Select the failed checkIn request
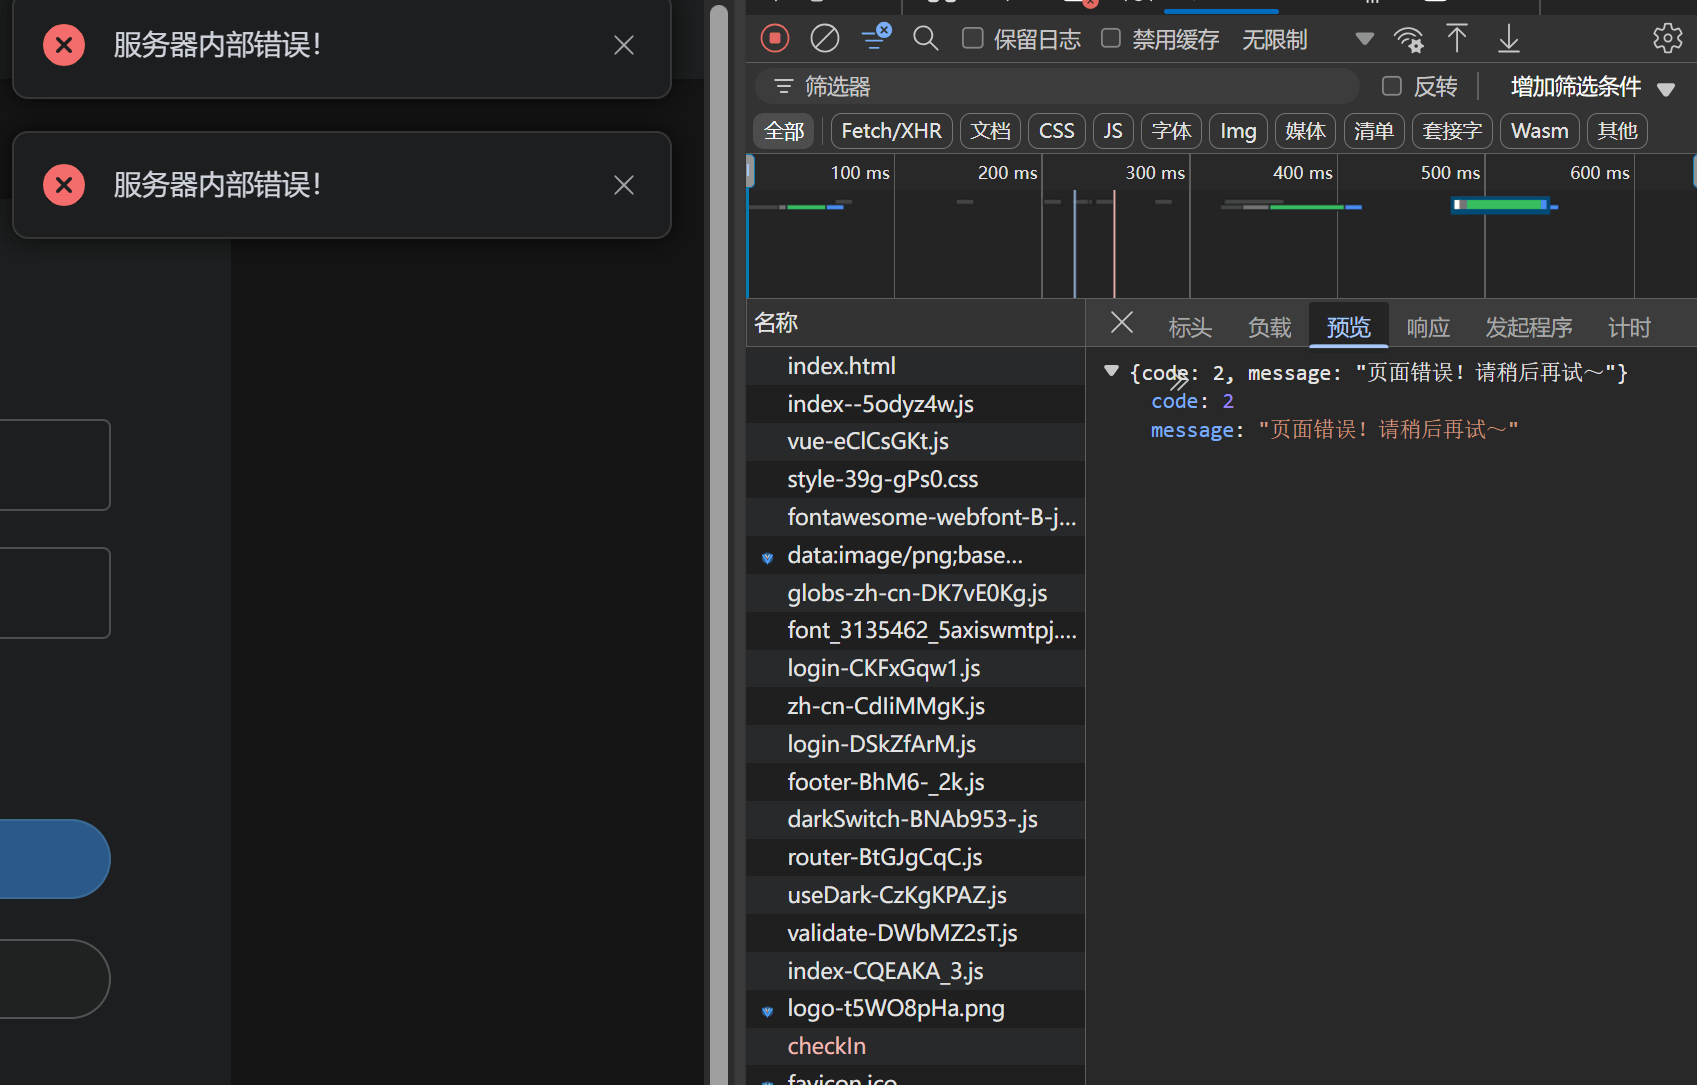 tap(916, 1046)
